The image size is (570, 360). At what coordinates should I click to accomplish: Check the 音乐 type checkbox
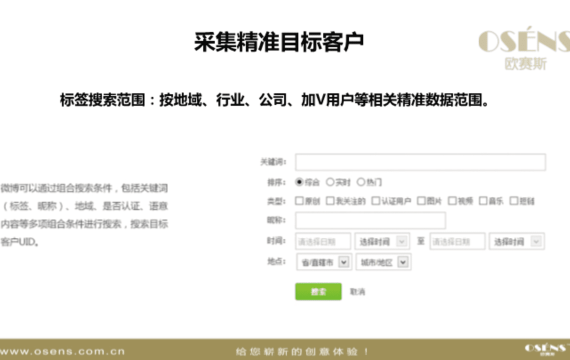pyautogui.click(x=483, y=201)
